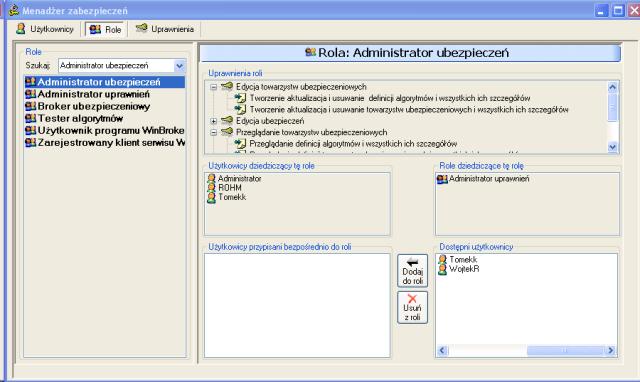Click the Uprawnienia tab key icon
Viewport: 640px width, 382px height.
141,28
